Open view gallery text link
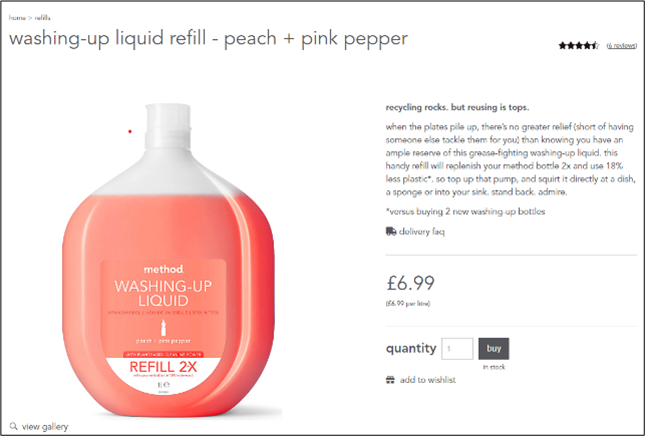Image resolution: width=645 pixels, height=436 pixels. pos(45,427)
